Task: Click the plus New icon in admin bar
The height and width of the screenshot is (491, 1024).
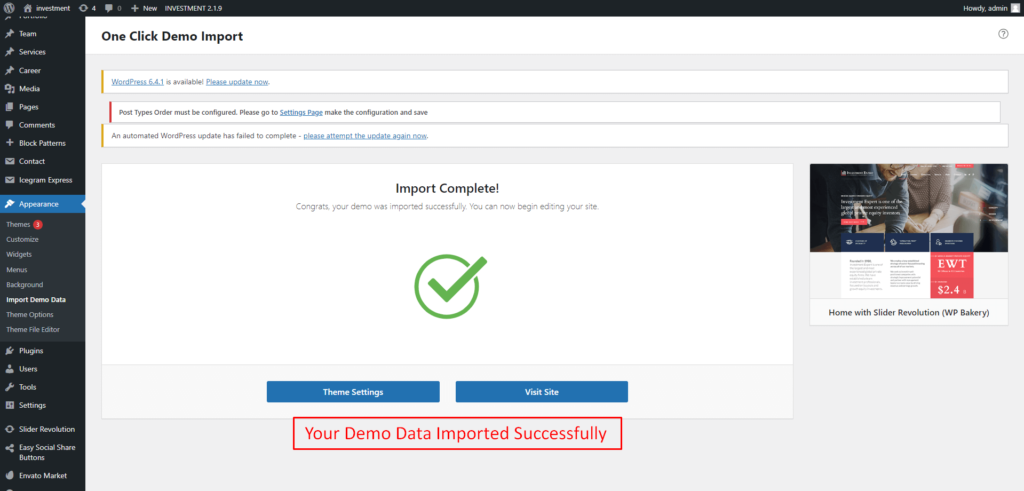Action: (135, 8)
